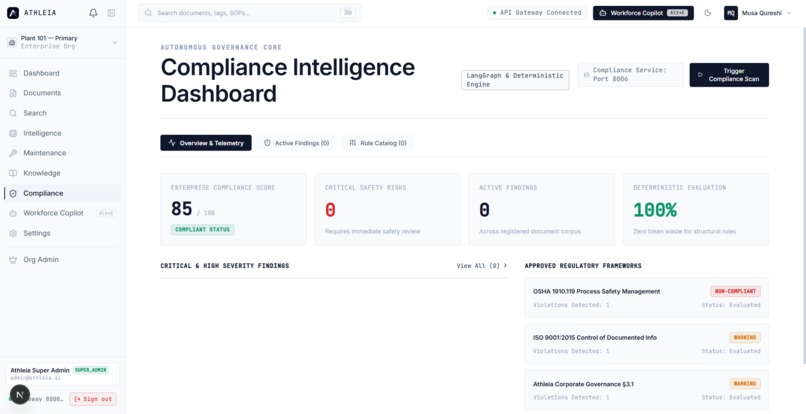Click the Org Admin crown icon
The image size is (806, 414).
[13, 260]
